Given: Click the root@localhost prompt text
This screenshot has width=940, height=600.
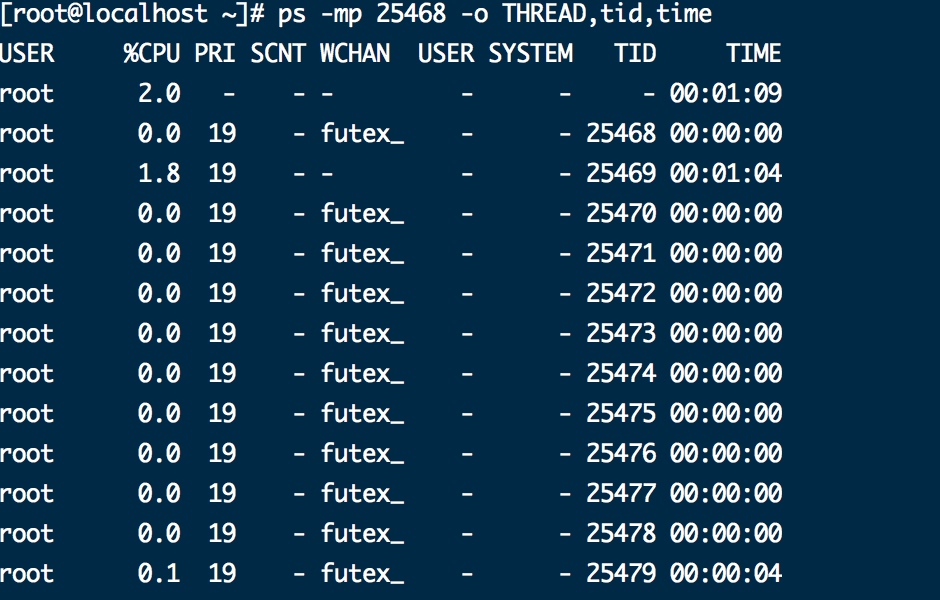Looking at the screenshot, I should 110,13.
